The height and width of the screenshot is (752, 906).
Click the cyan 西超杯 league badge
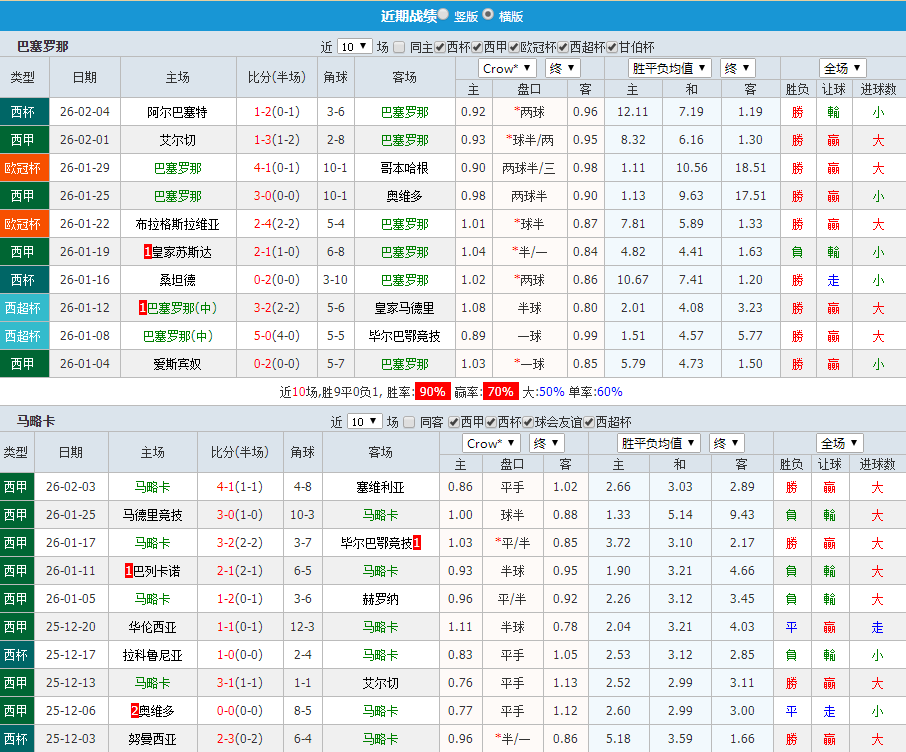(24, 308)
